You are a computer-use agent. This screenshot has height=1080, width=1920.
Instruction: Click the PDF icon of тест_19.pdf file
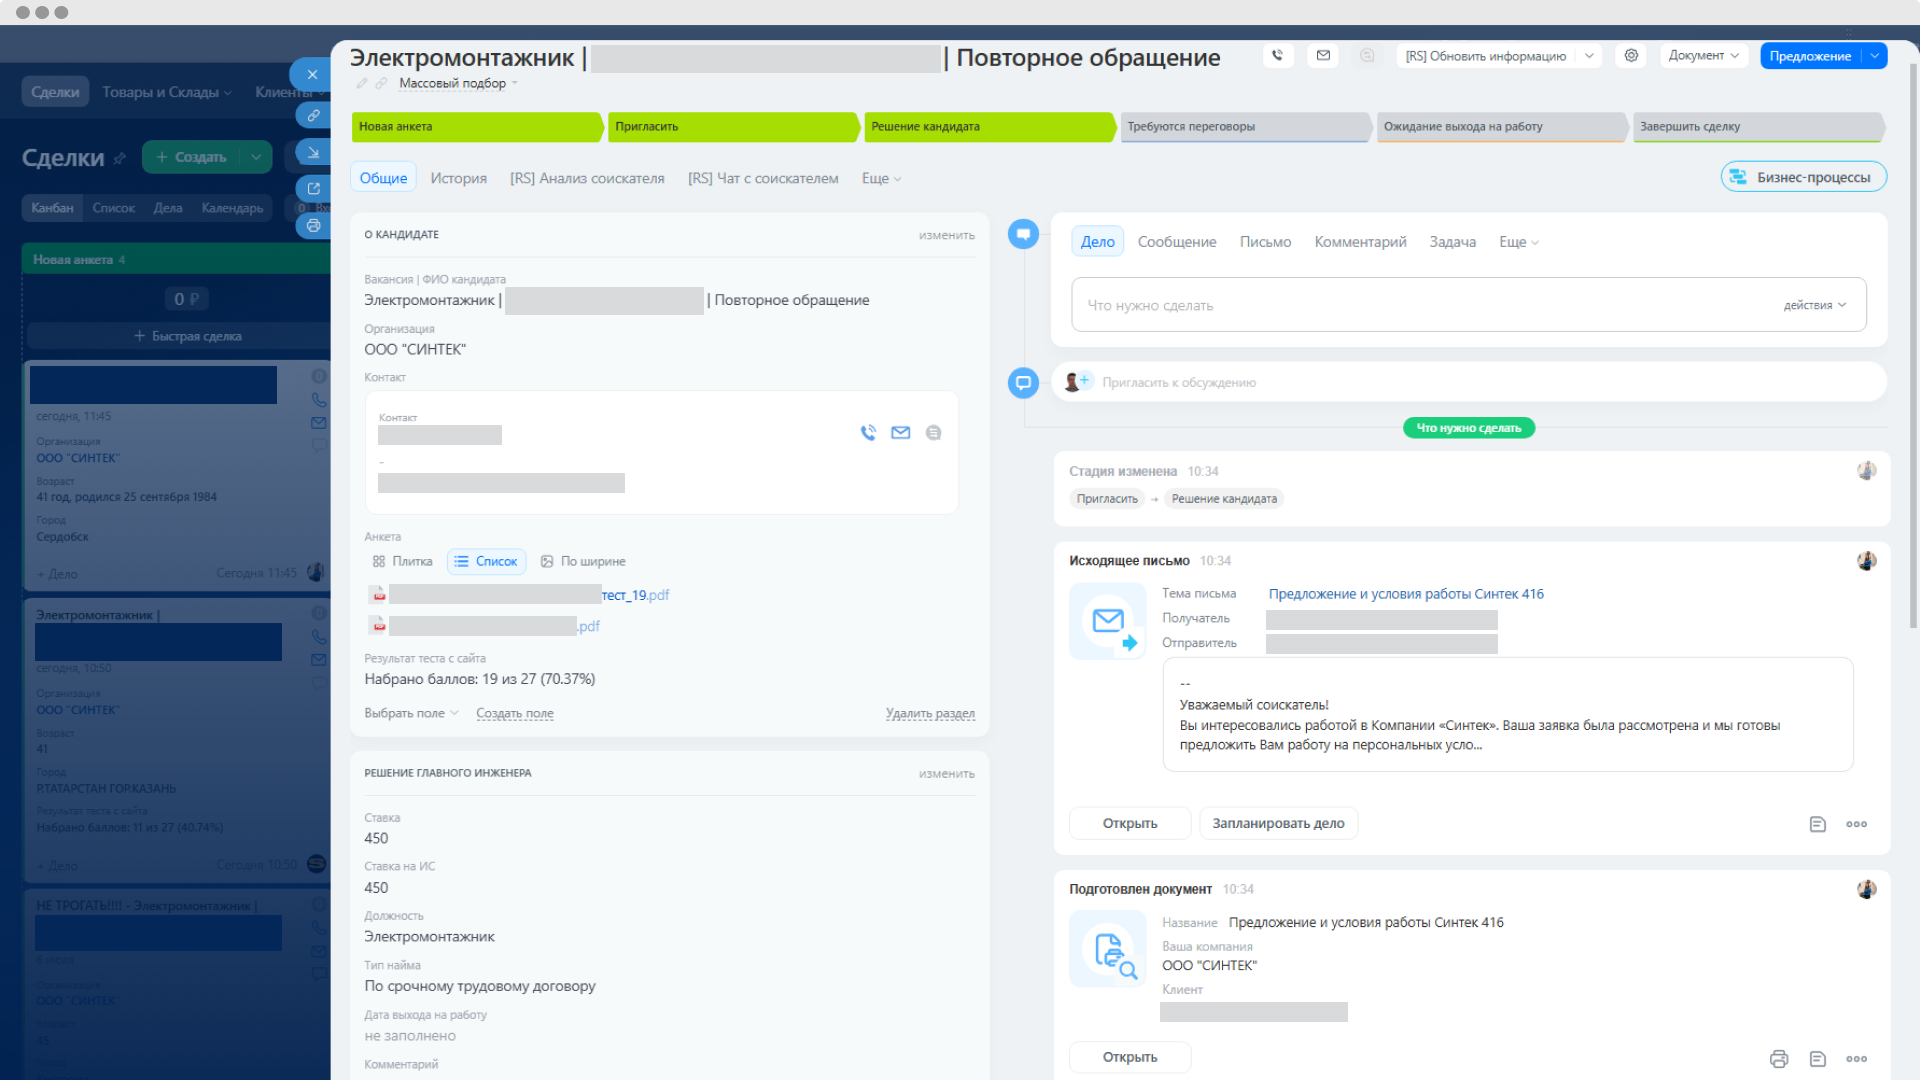pyautogui.click(x=379, y=595)
